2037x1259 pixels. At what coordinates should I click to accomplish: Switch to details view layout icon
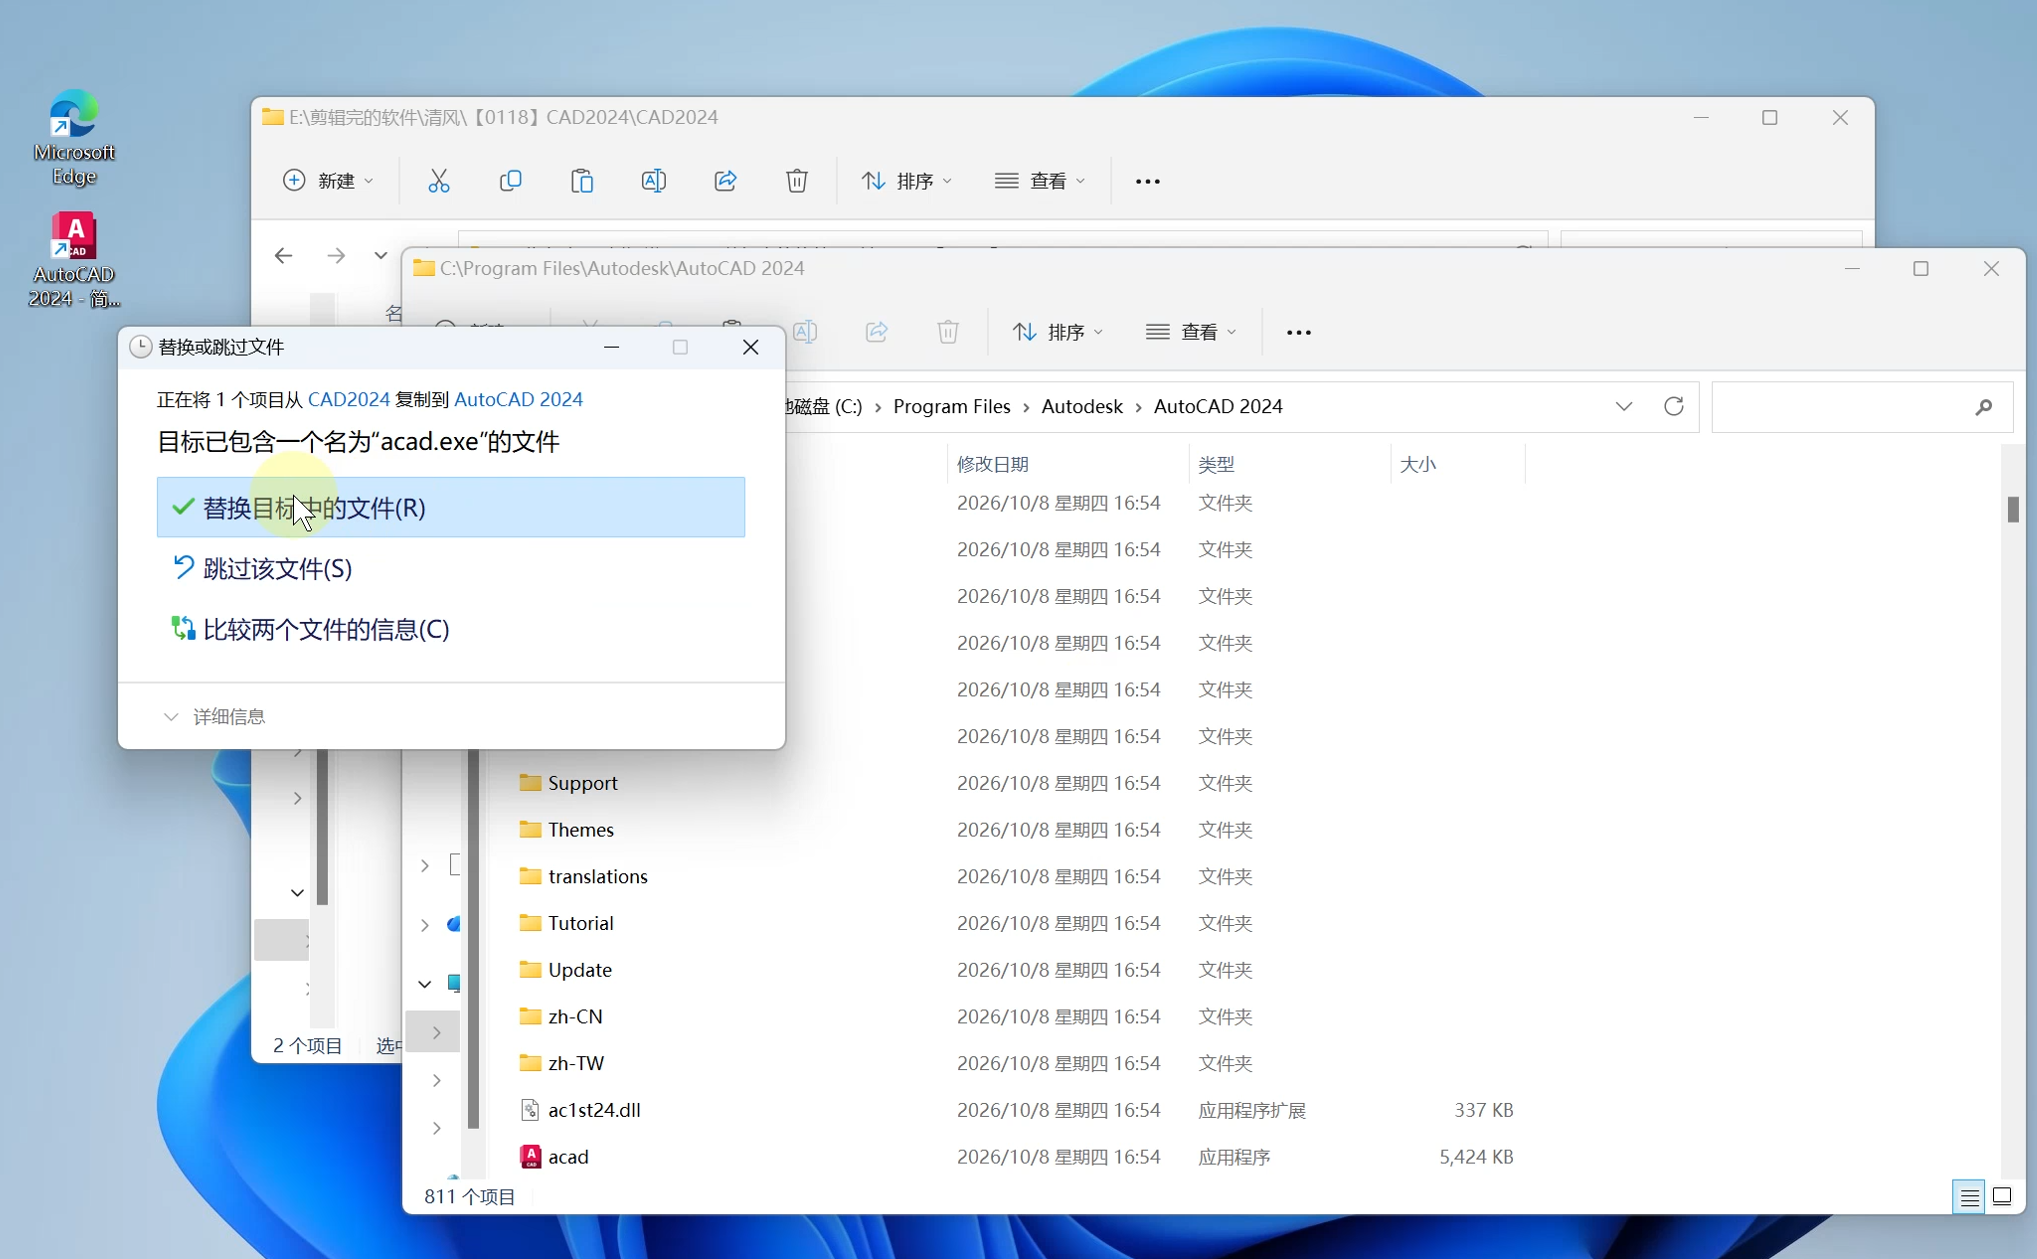pos(1969,1196)
